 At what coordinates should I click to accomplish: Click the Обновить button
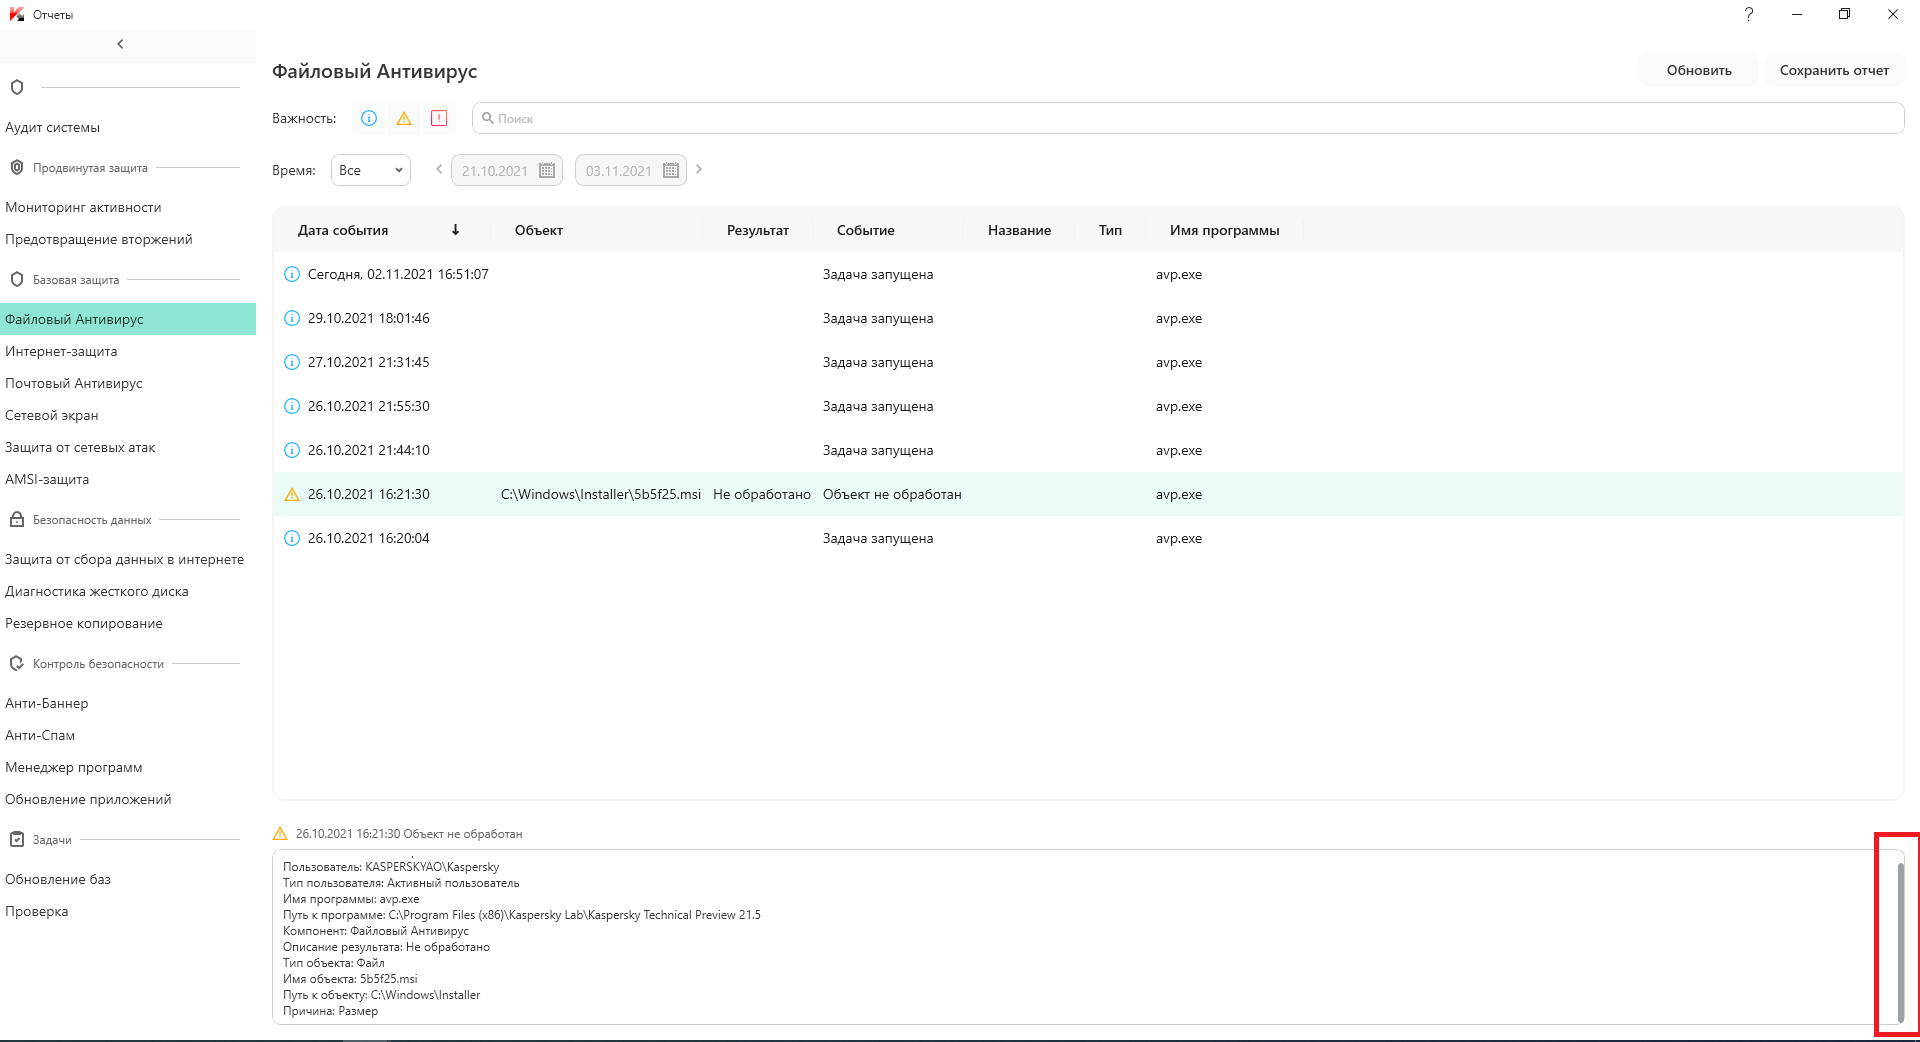pos(1698,70)
